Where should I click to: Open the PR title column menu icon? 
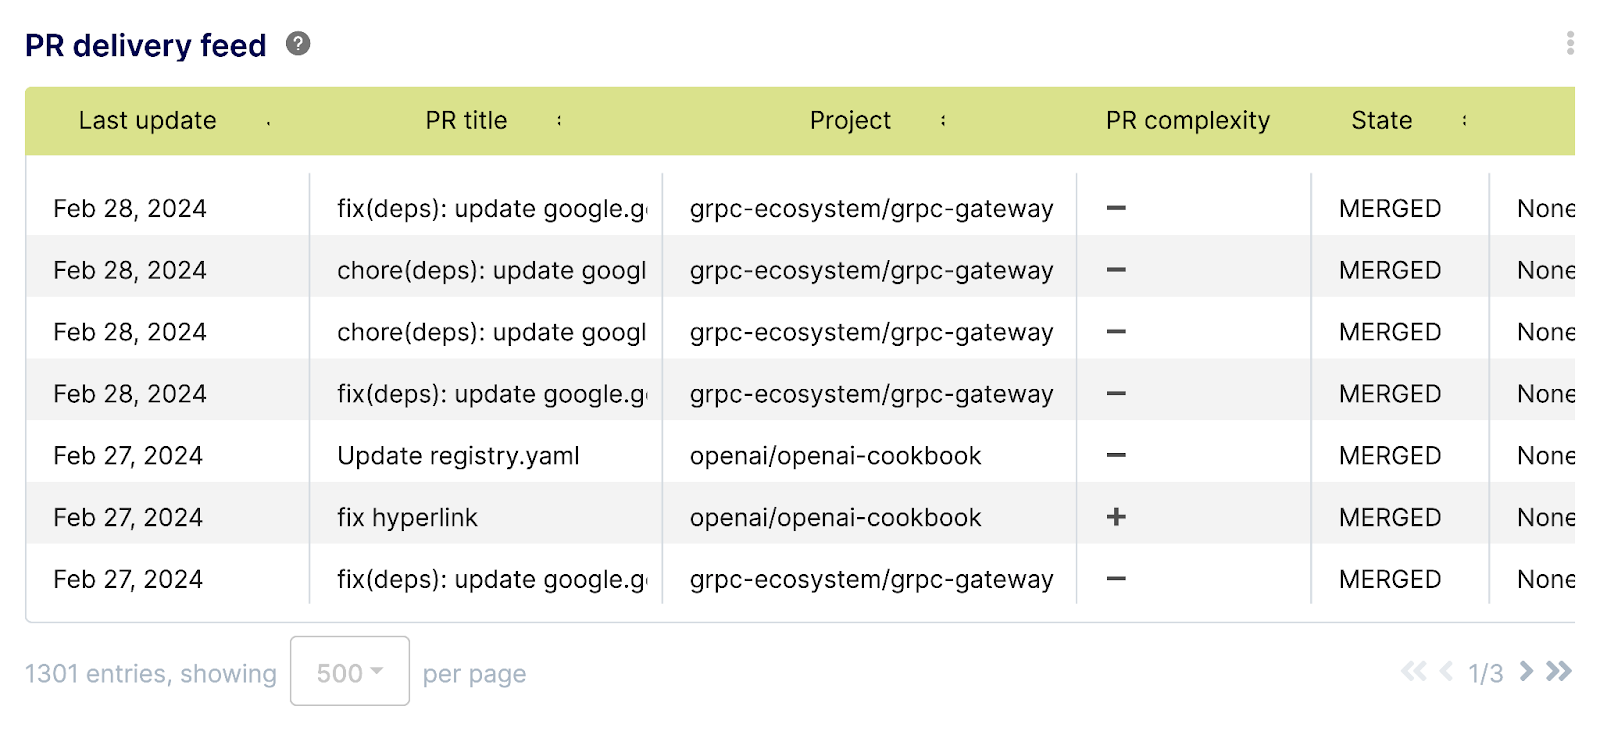(x=559, y=121)
